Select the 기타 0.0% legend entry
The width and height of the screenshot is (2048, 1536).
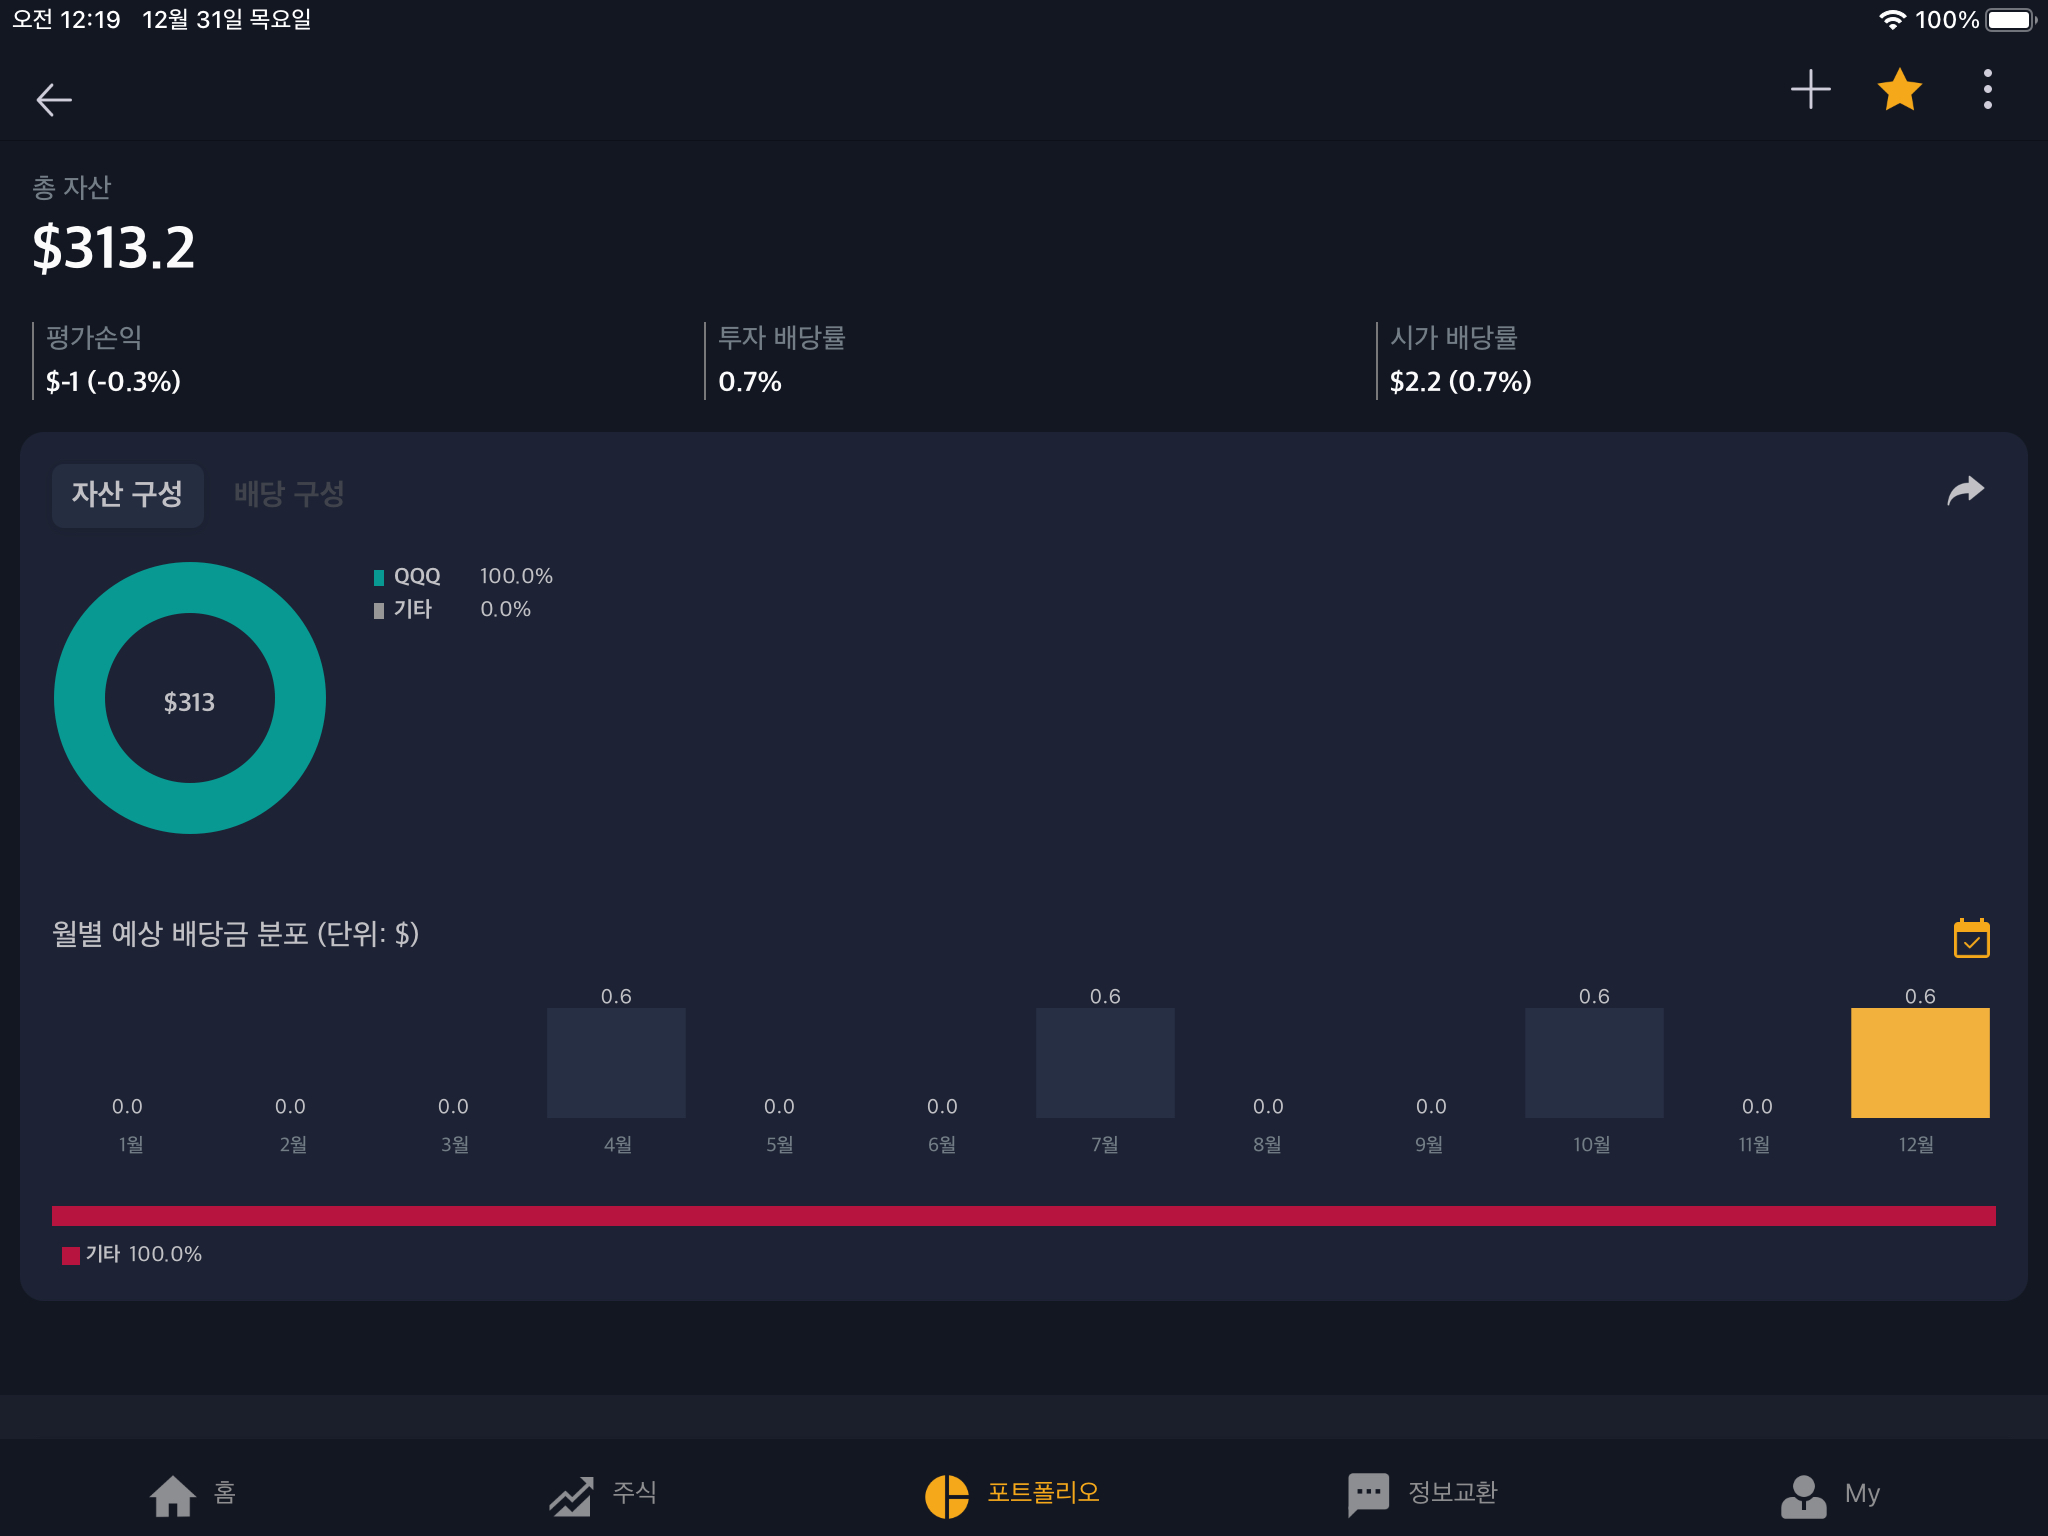412,609
